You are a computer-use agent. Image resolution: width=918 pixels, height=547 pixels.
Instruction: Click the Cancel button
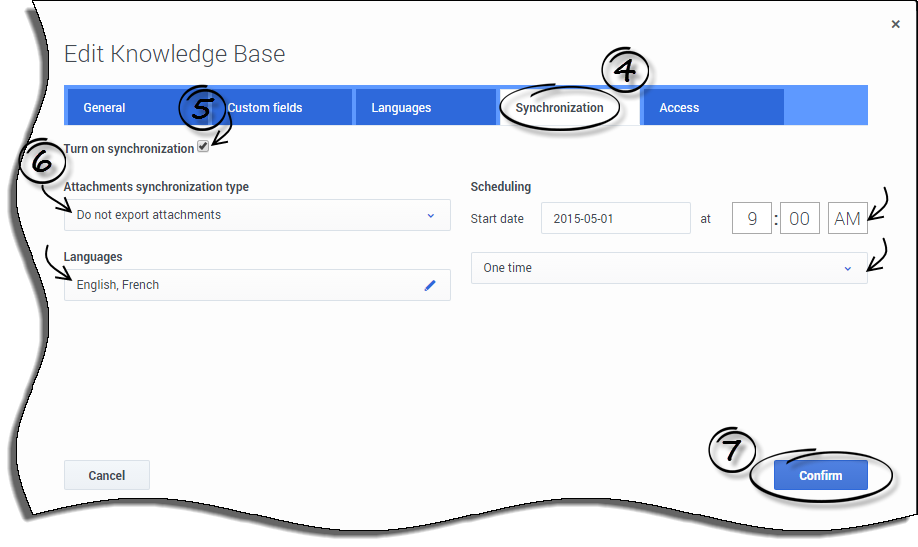click(x=107, y=475)
